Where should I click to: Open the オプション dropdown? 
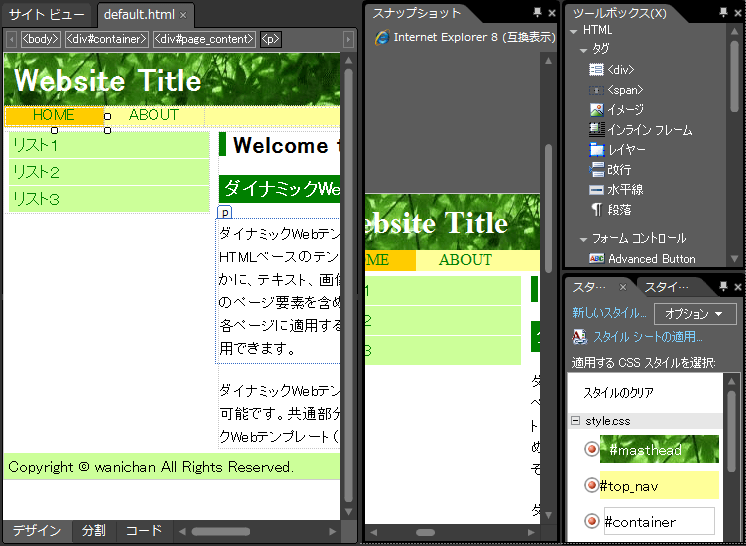695,314
